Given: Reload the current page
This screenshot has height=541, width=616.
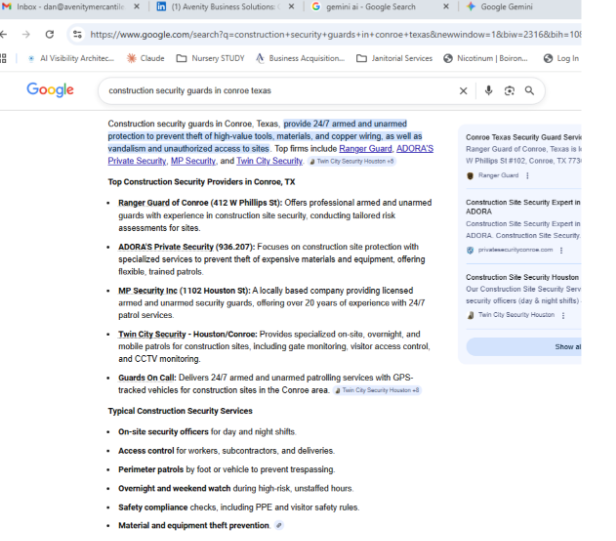Looking at the screenshot, I should point(50,35).
